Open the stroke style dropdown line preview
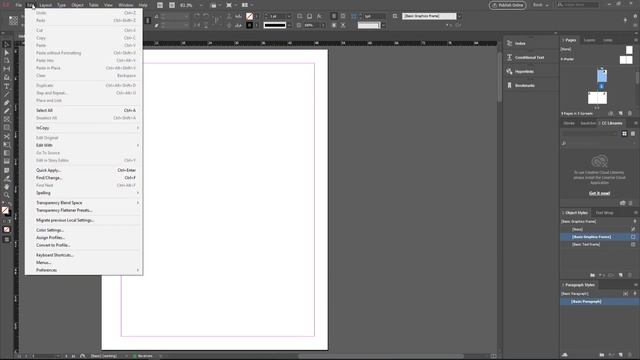The height and width of the screenshot is (360, 640). [x=275, y=25]
